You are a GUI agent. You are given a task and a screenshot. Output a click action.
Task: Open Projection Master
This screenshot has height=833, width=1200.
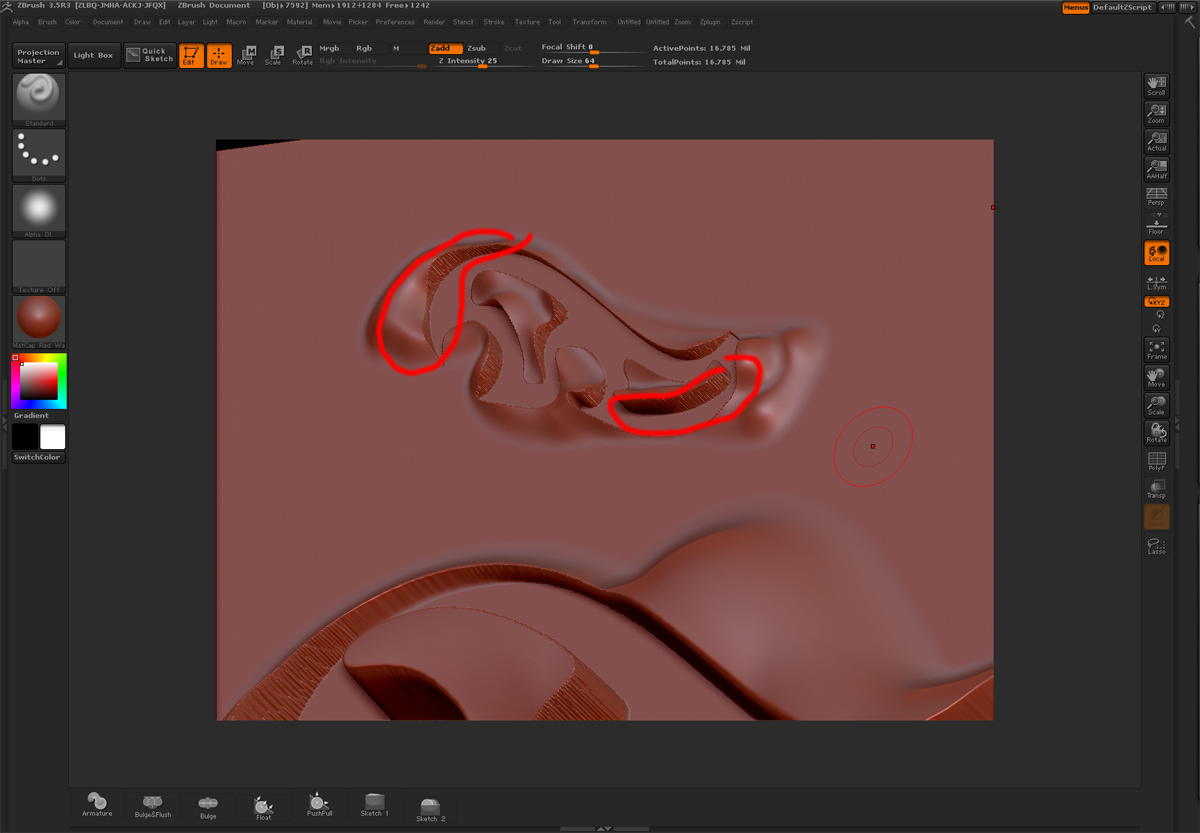point(38,56)
